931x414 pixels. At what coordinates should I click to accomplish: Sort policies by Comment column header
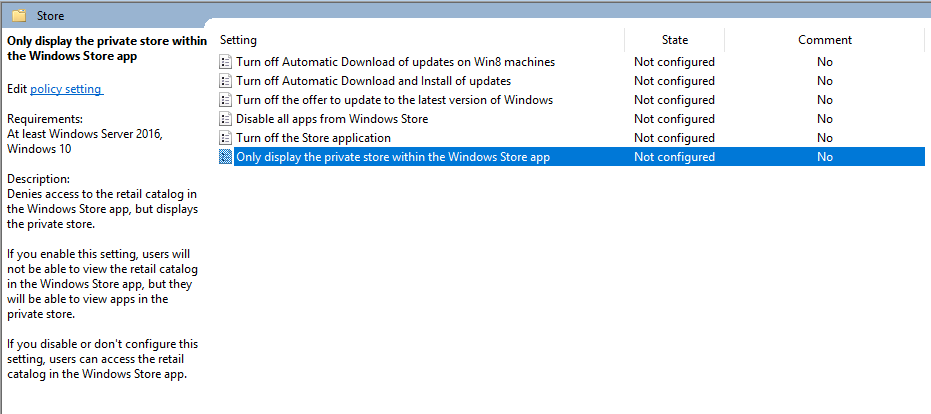pyautogui.click(x=824, y=40)
